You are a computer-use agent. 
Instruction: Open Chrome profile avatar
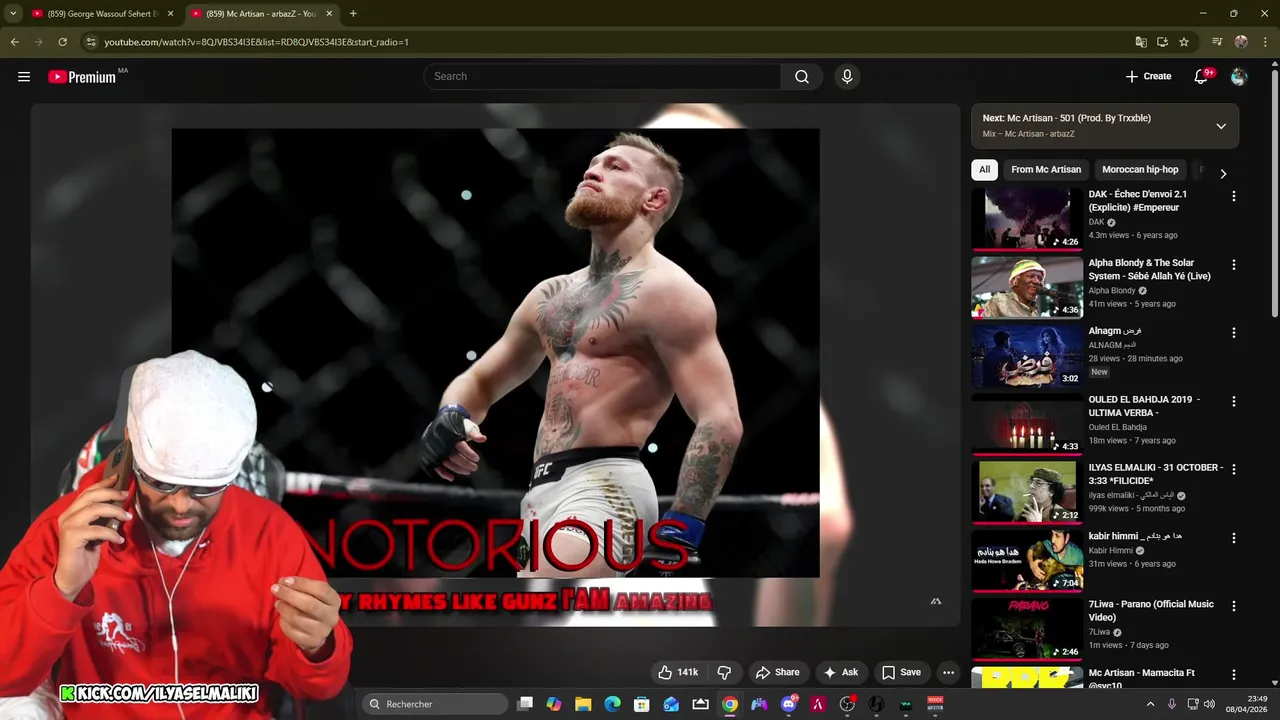coord(1241,42)
